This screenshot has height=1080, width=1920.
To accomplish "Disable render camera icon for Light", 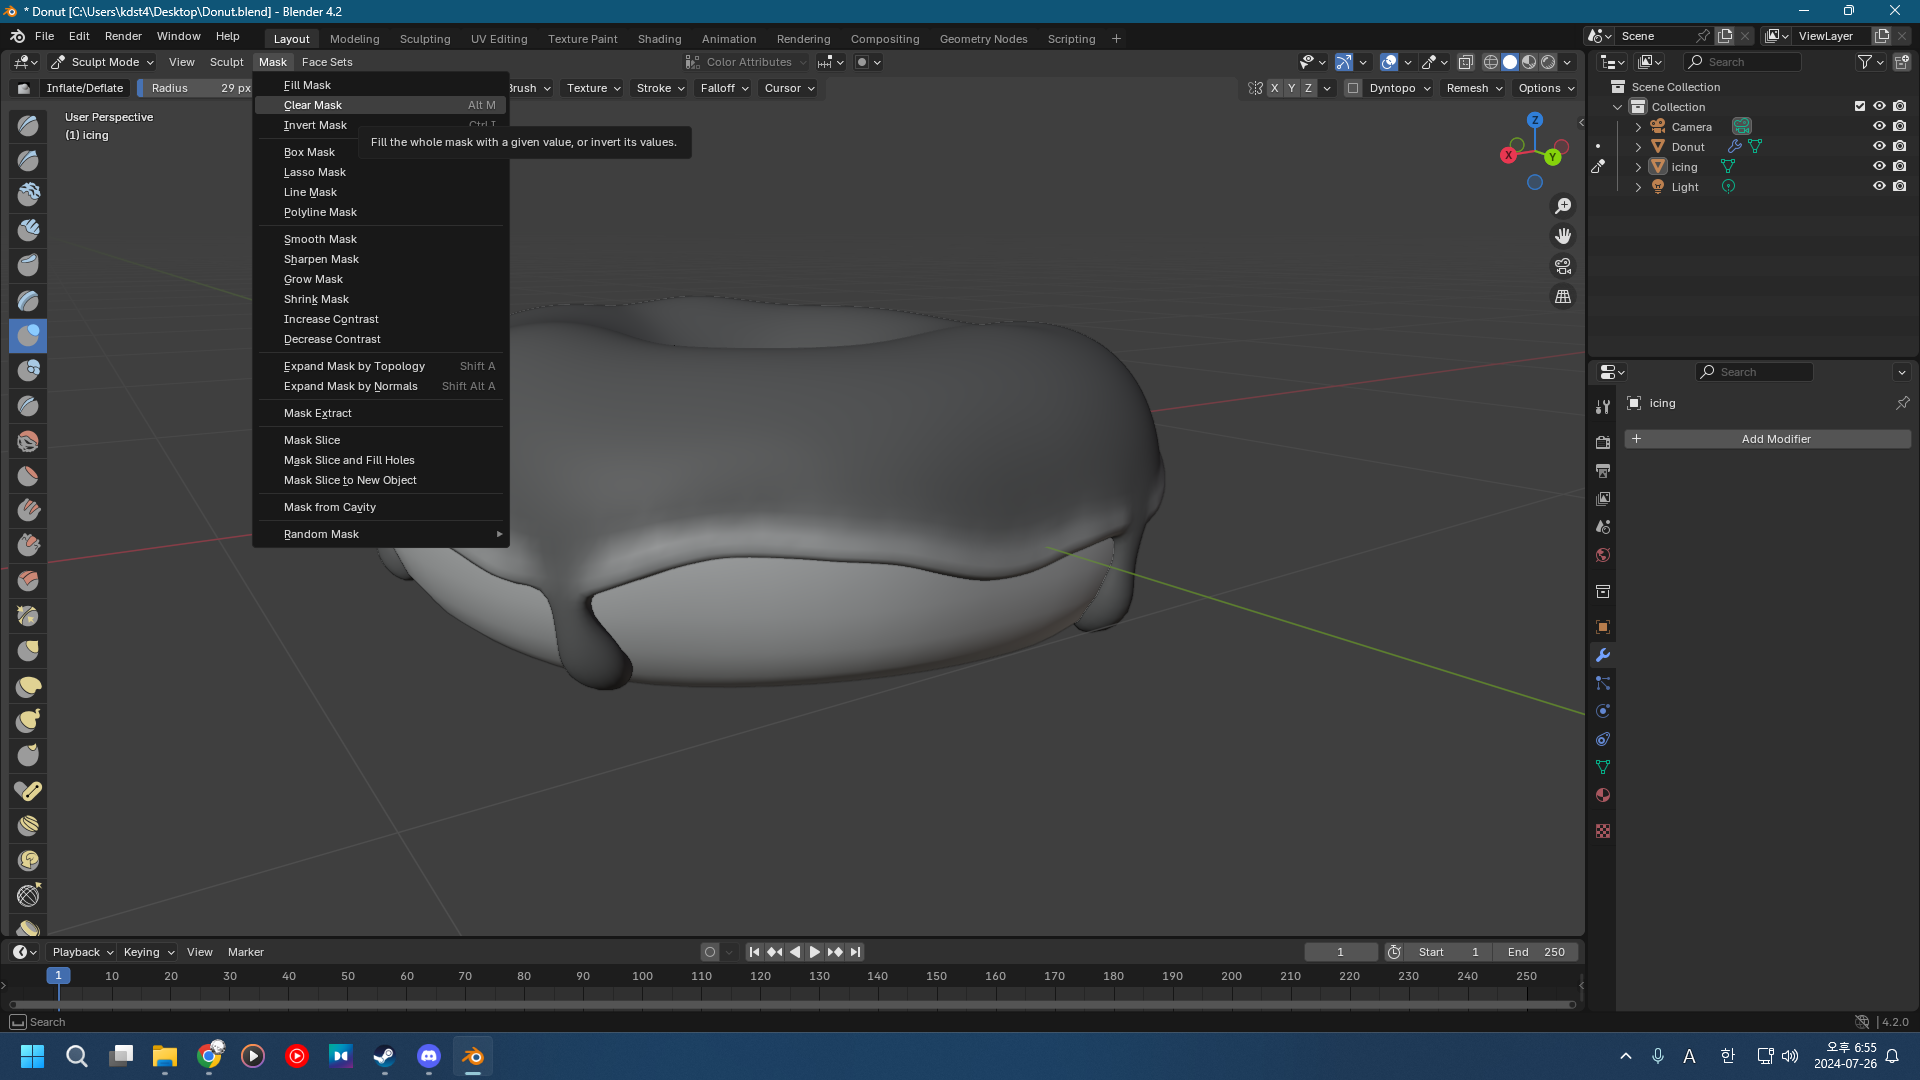I will (x=1900, y=187).
